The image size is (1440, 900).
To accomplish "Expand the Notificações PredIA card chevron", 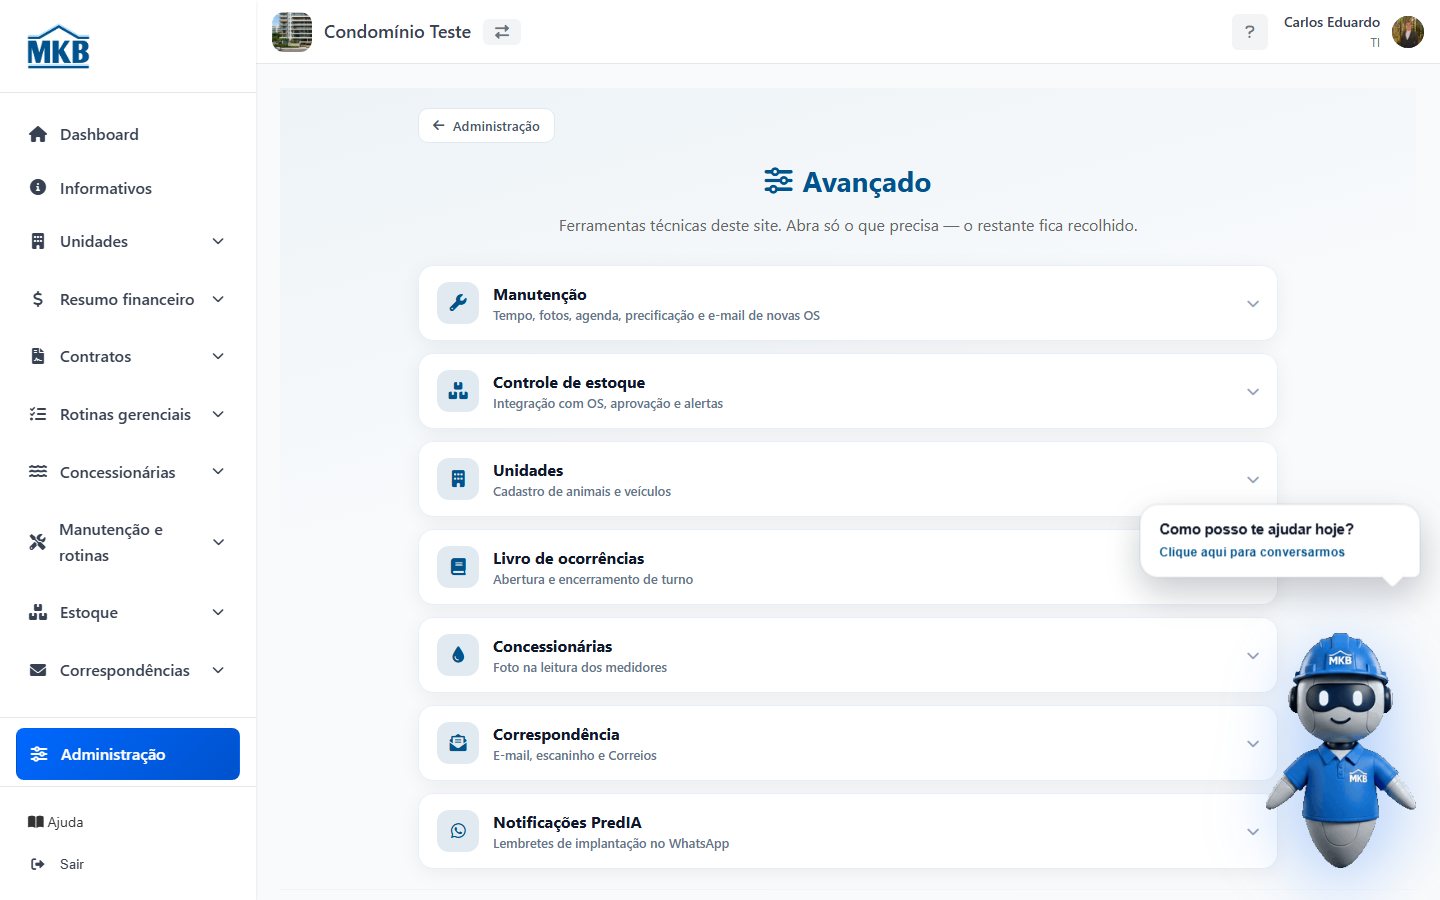I will click(1253, 832).
